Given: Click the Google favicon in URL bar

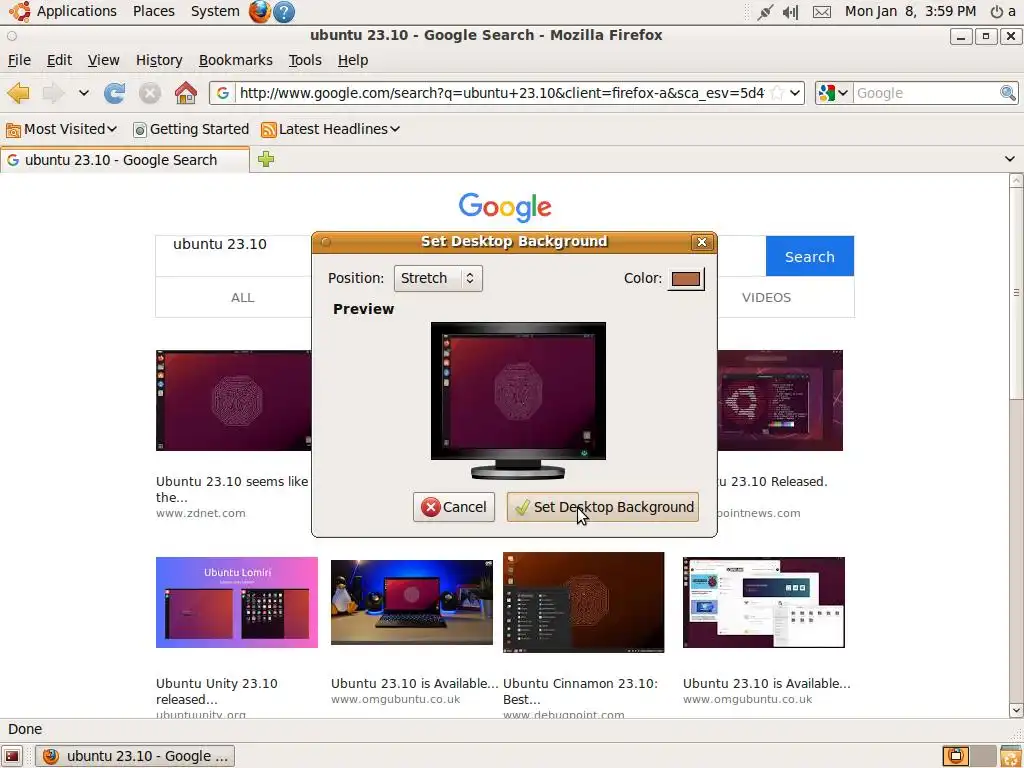Looking at the screenshot, I should pyautogui.click(x=223, y=93).
